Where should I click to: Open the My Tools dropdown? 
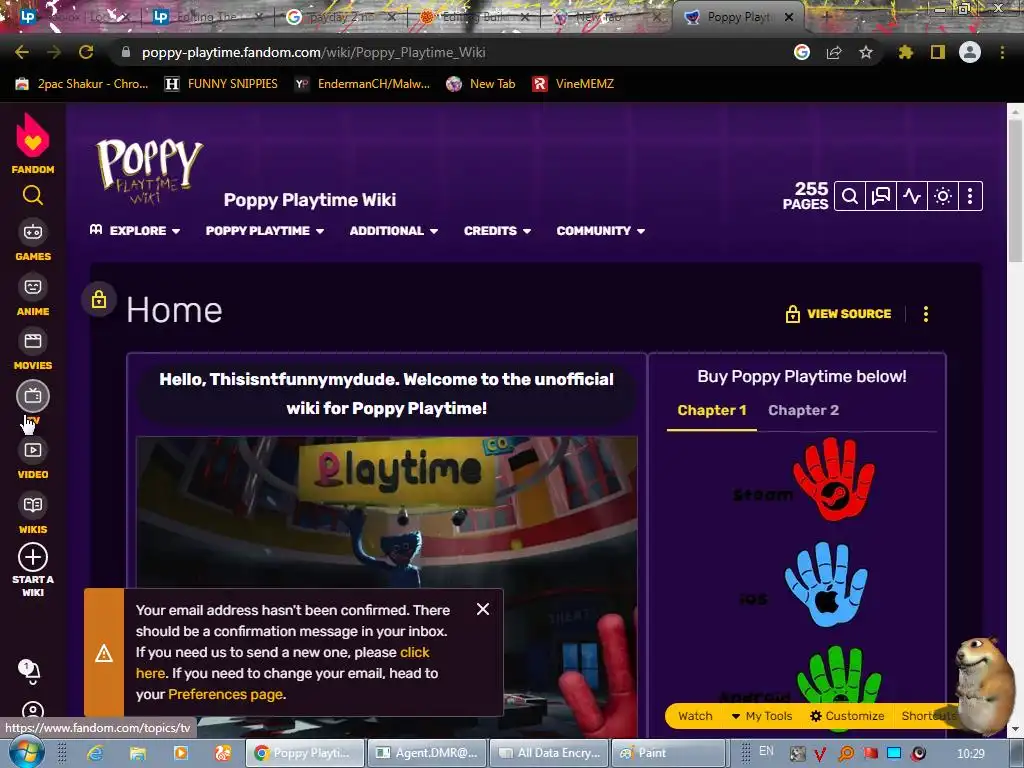point(761,716)
